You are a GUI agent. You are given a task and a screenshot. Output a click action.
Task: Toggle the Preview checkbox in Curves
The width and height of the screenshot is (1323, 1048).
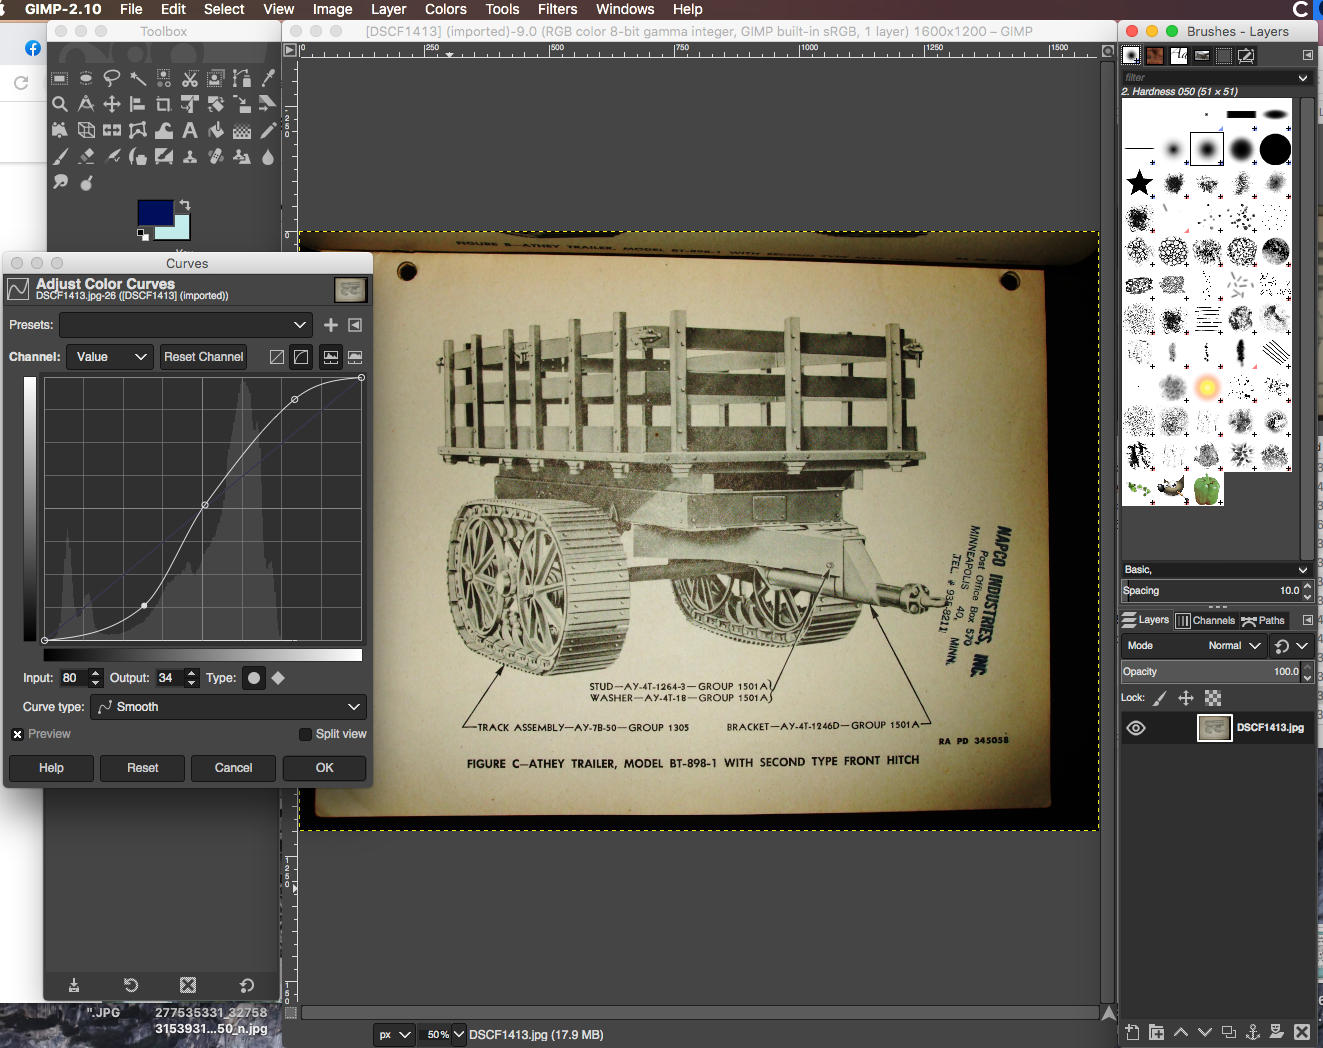click(x=17, y=734)
